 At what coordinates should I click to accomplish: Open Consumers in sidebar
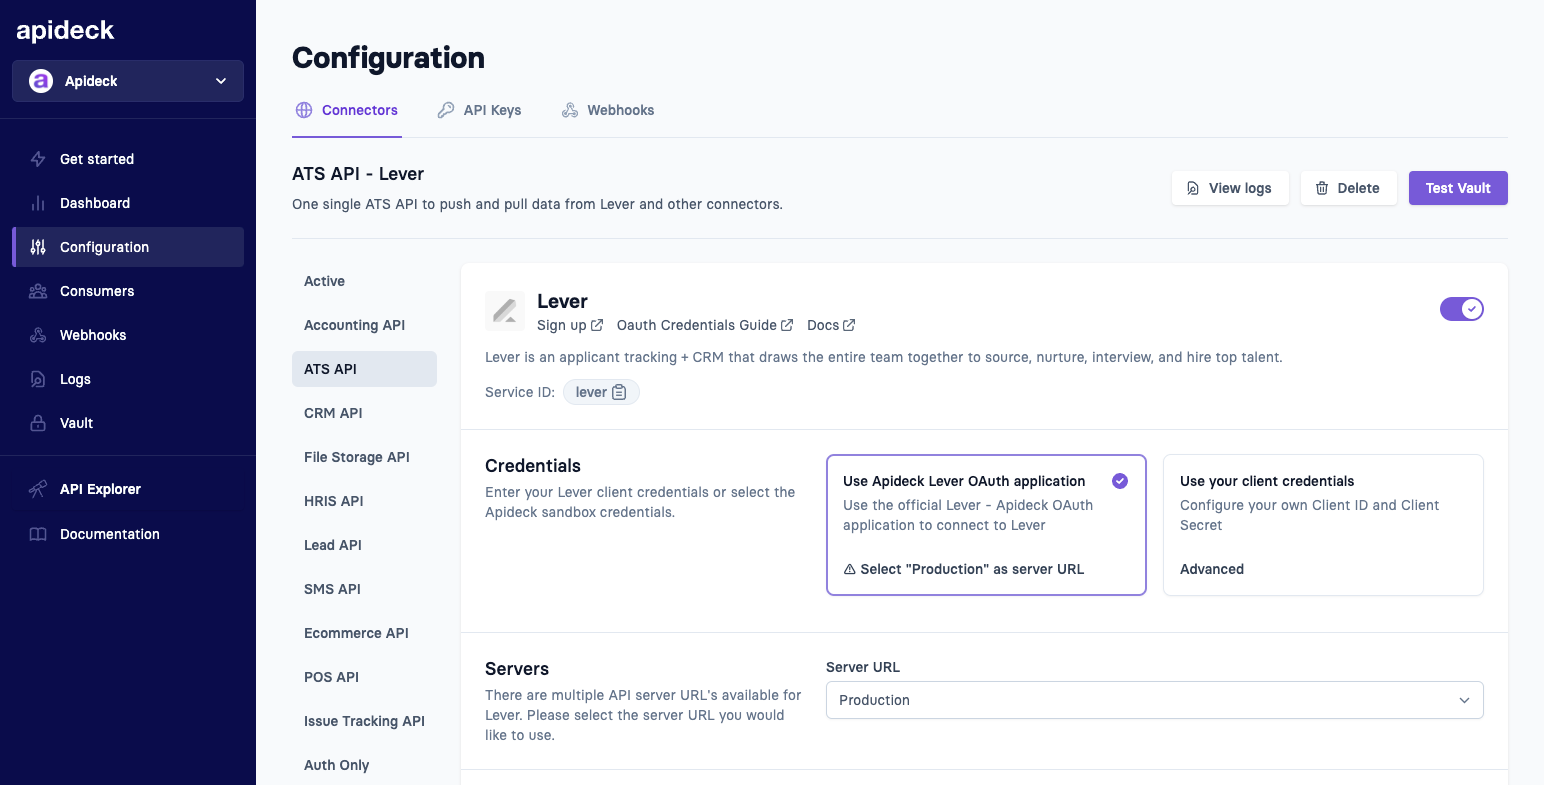128,291
